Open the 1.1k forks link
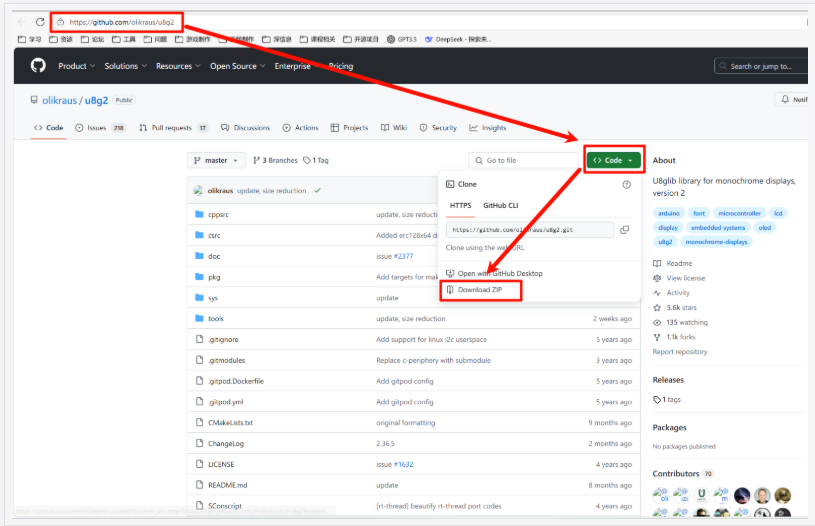Screen dimensions: 815x526 (x=674, y=337)
